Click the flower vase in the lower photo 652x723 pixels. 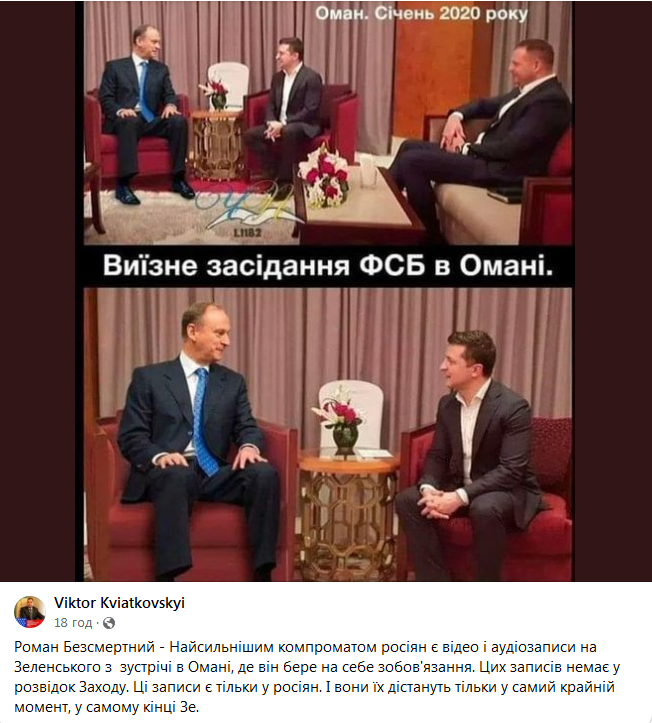point(342,426)
